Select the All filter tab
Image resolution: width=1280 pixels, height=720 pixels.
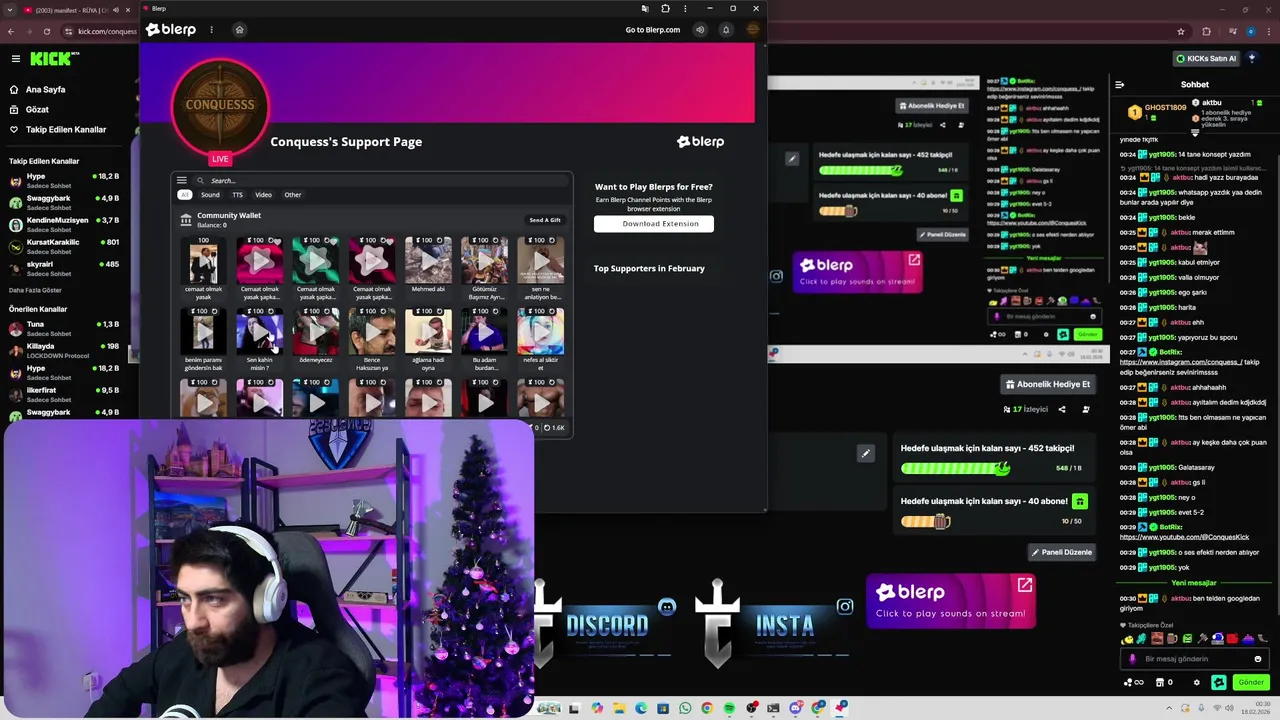point(185,195)
